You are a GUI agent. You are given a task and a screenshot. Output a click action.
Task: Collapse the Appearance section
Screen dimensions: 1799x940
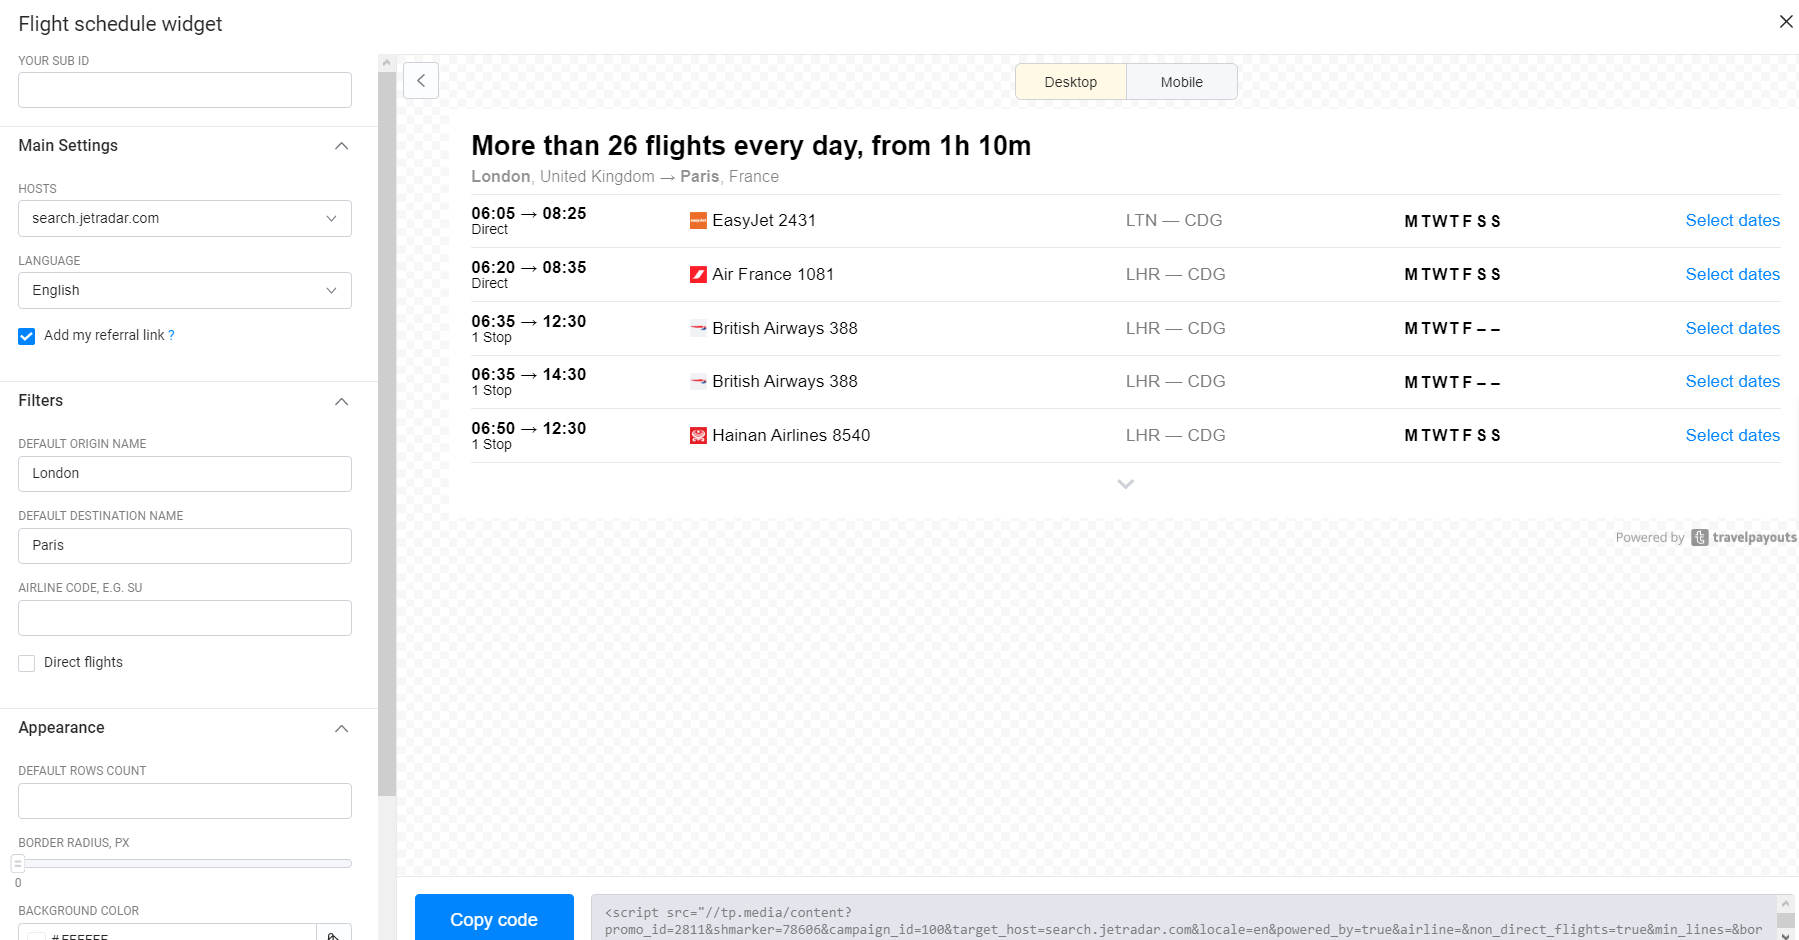(341, 728)
